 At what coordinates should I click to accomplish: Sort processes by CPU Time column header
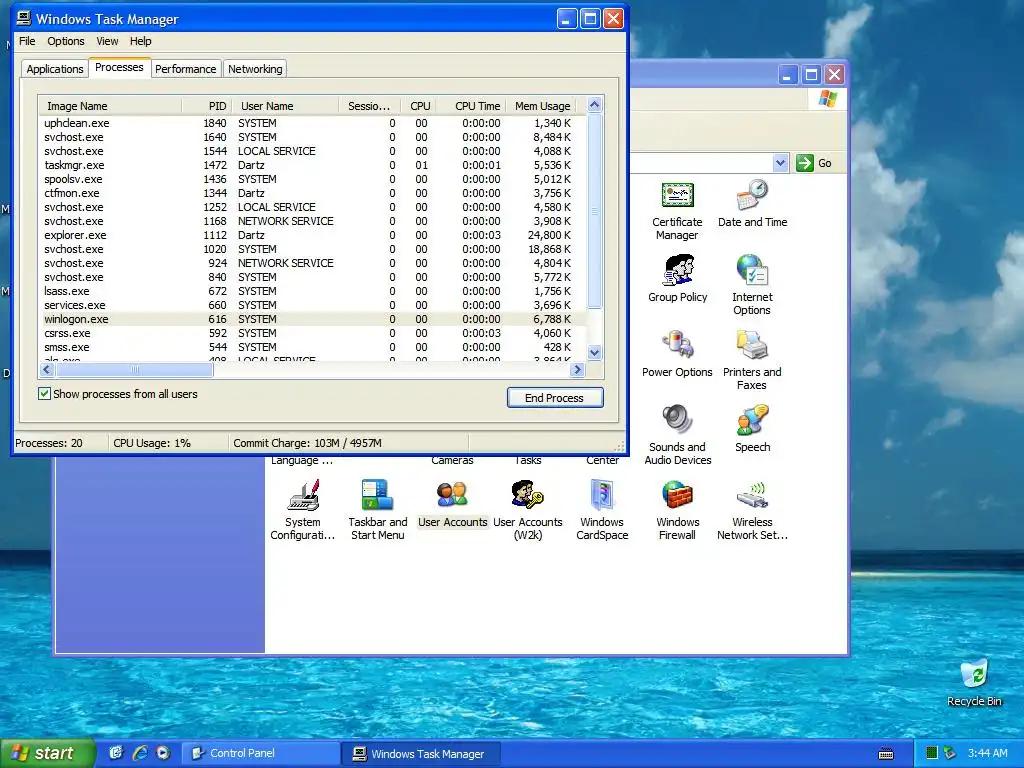click(x=471, y=106)
